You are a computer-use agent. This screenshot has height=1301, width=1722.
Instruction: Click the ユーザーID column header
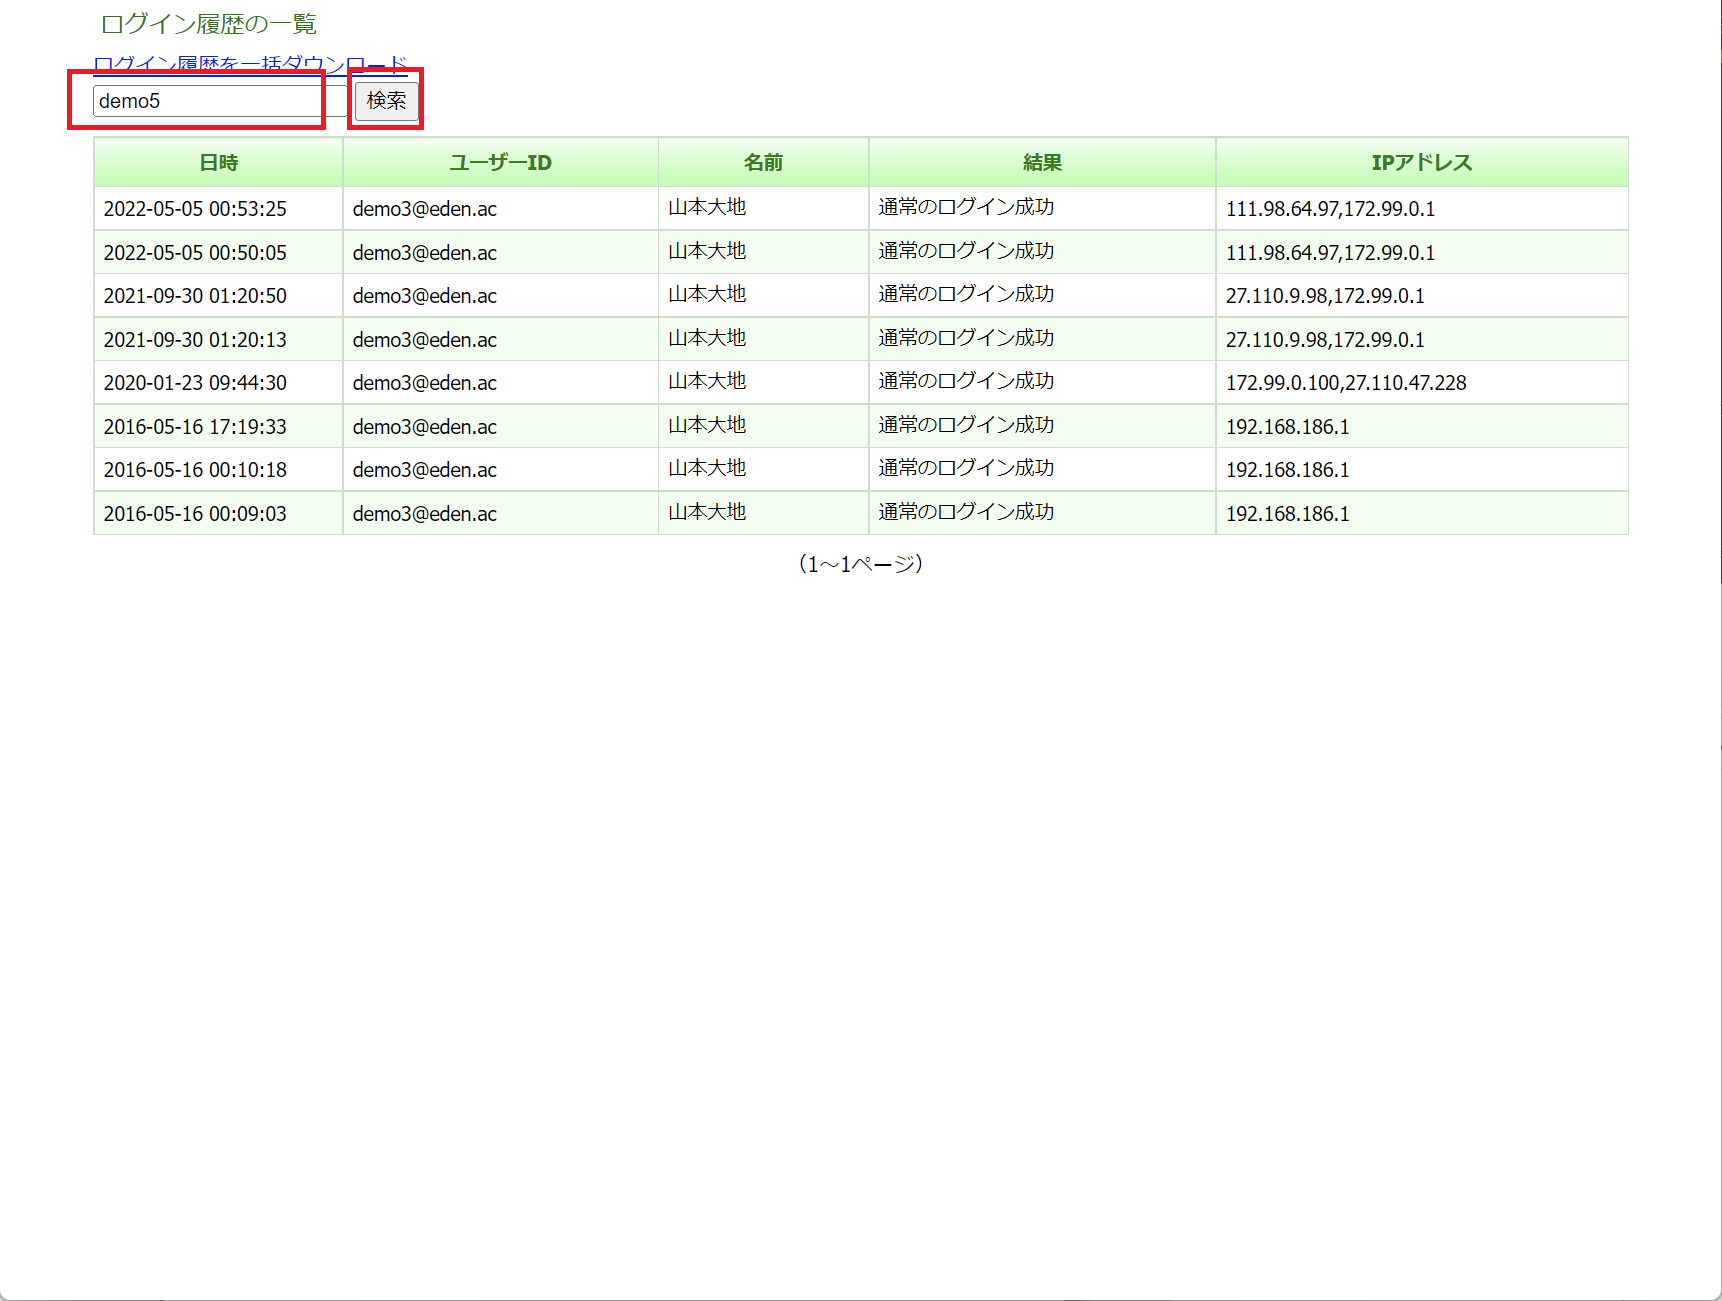[x=500, y=162]
